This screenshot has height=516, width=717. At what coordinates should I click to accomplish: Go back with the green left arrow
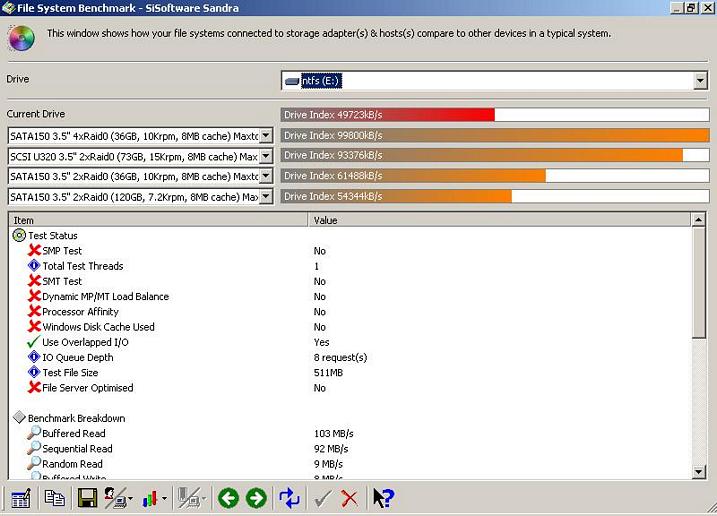tap(228, 498)
